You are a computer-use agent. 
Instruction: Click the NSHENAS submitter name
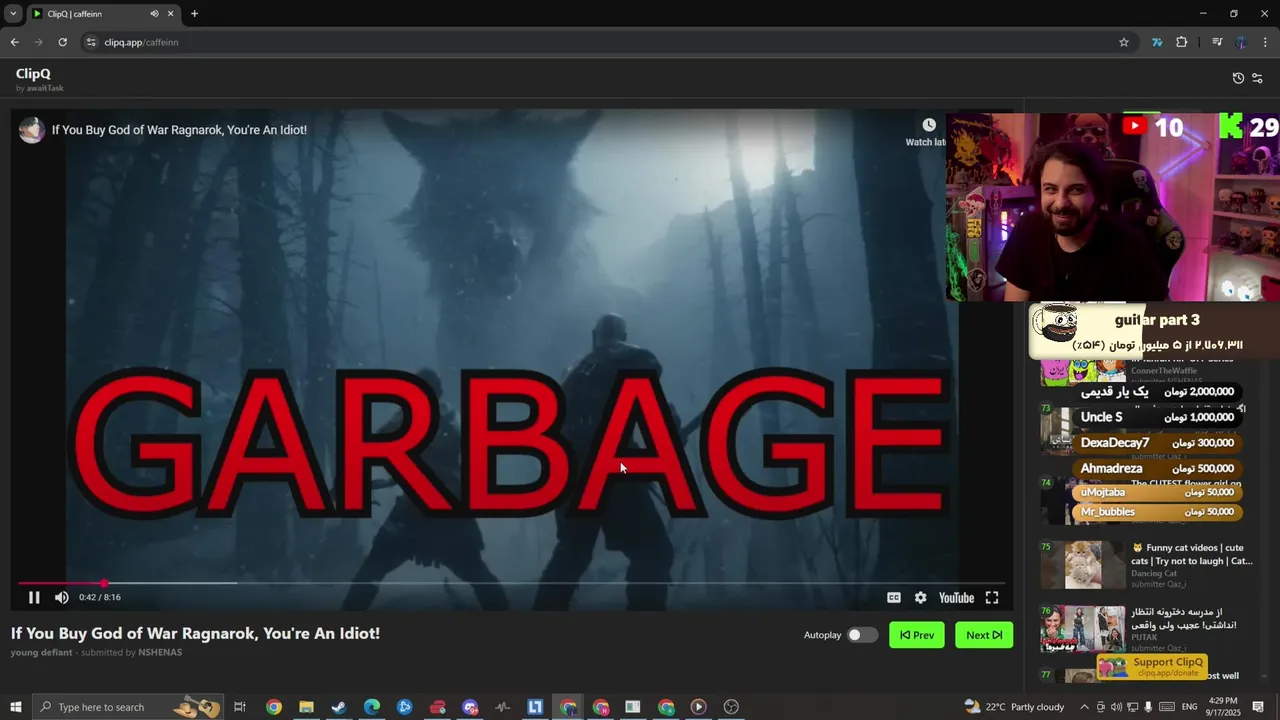(160, 653)
